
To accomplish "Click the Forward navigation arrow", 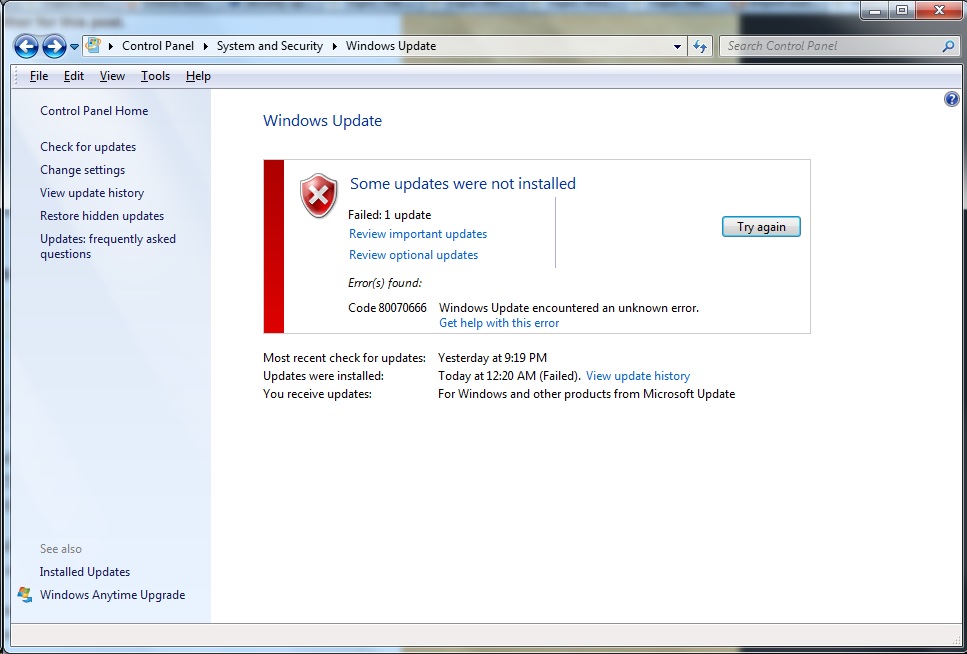I will coord(54,46).
